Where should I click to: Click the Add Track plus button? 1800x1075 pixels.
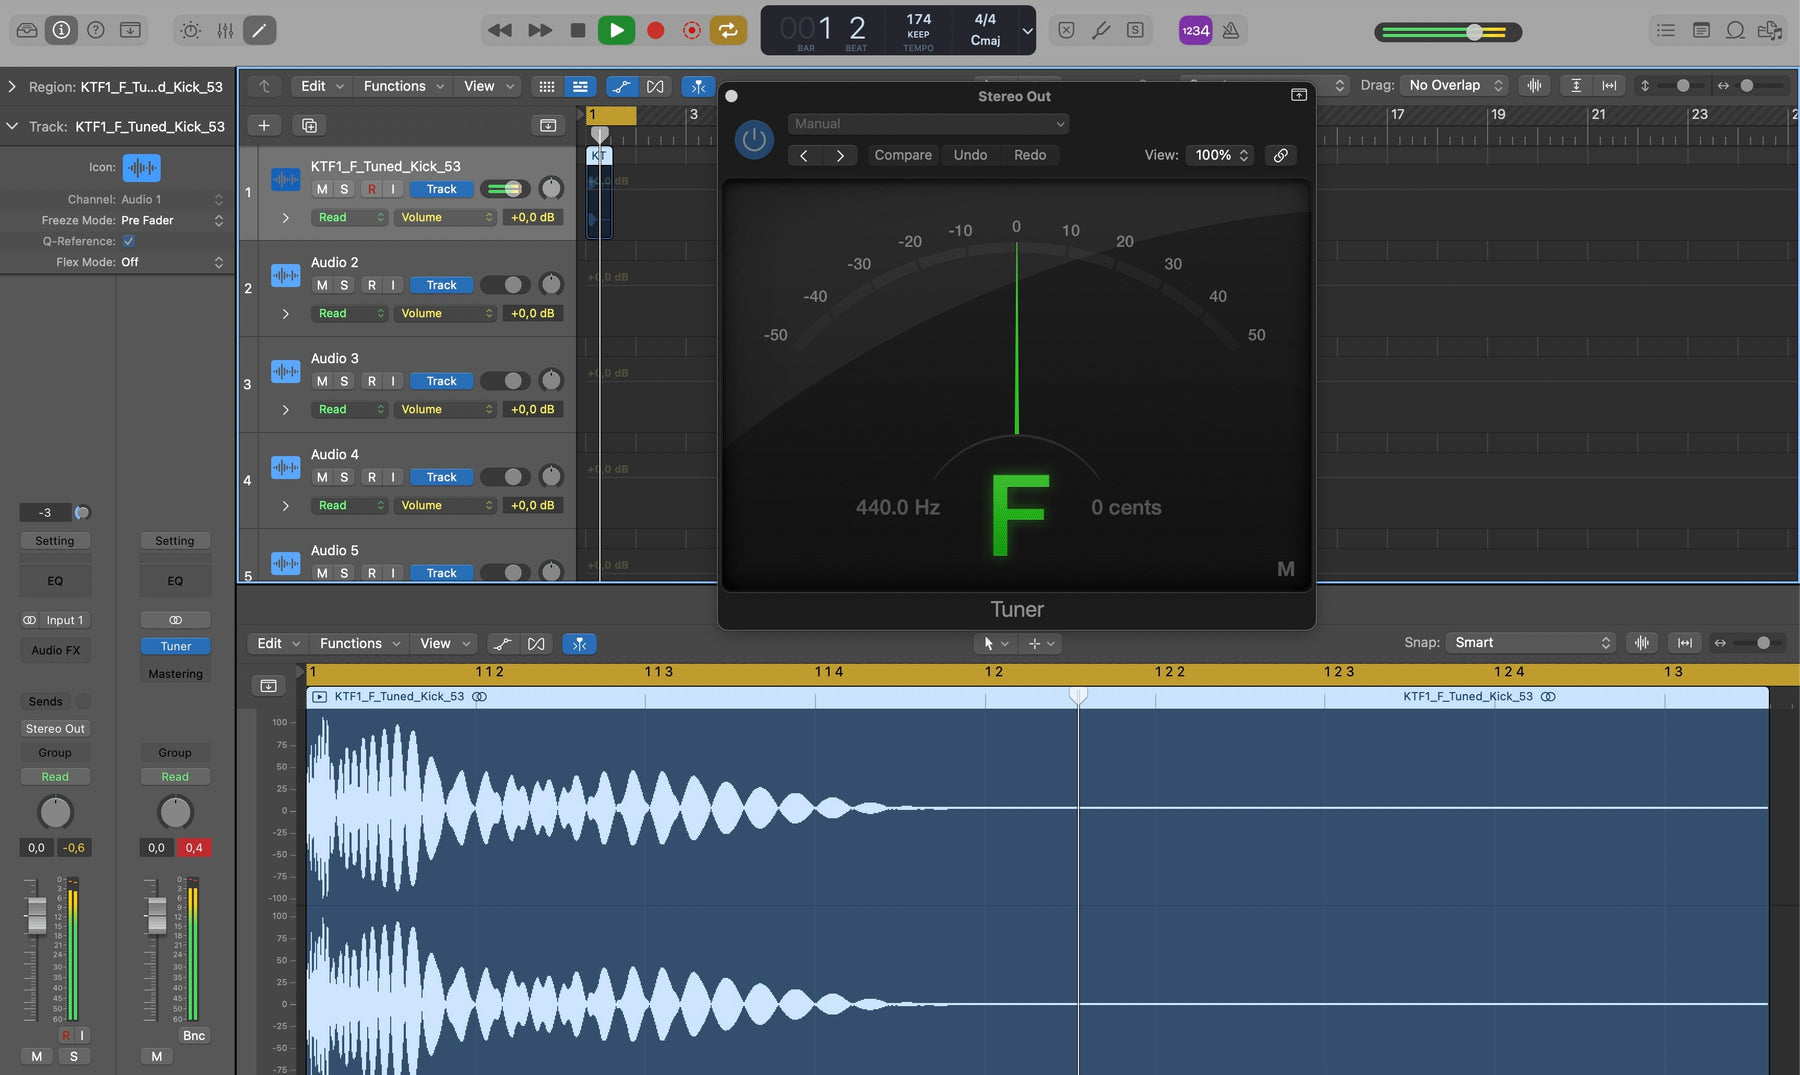pos(264,125)
